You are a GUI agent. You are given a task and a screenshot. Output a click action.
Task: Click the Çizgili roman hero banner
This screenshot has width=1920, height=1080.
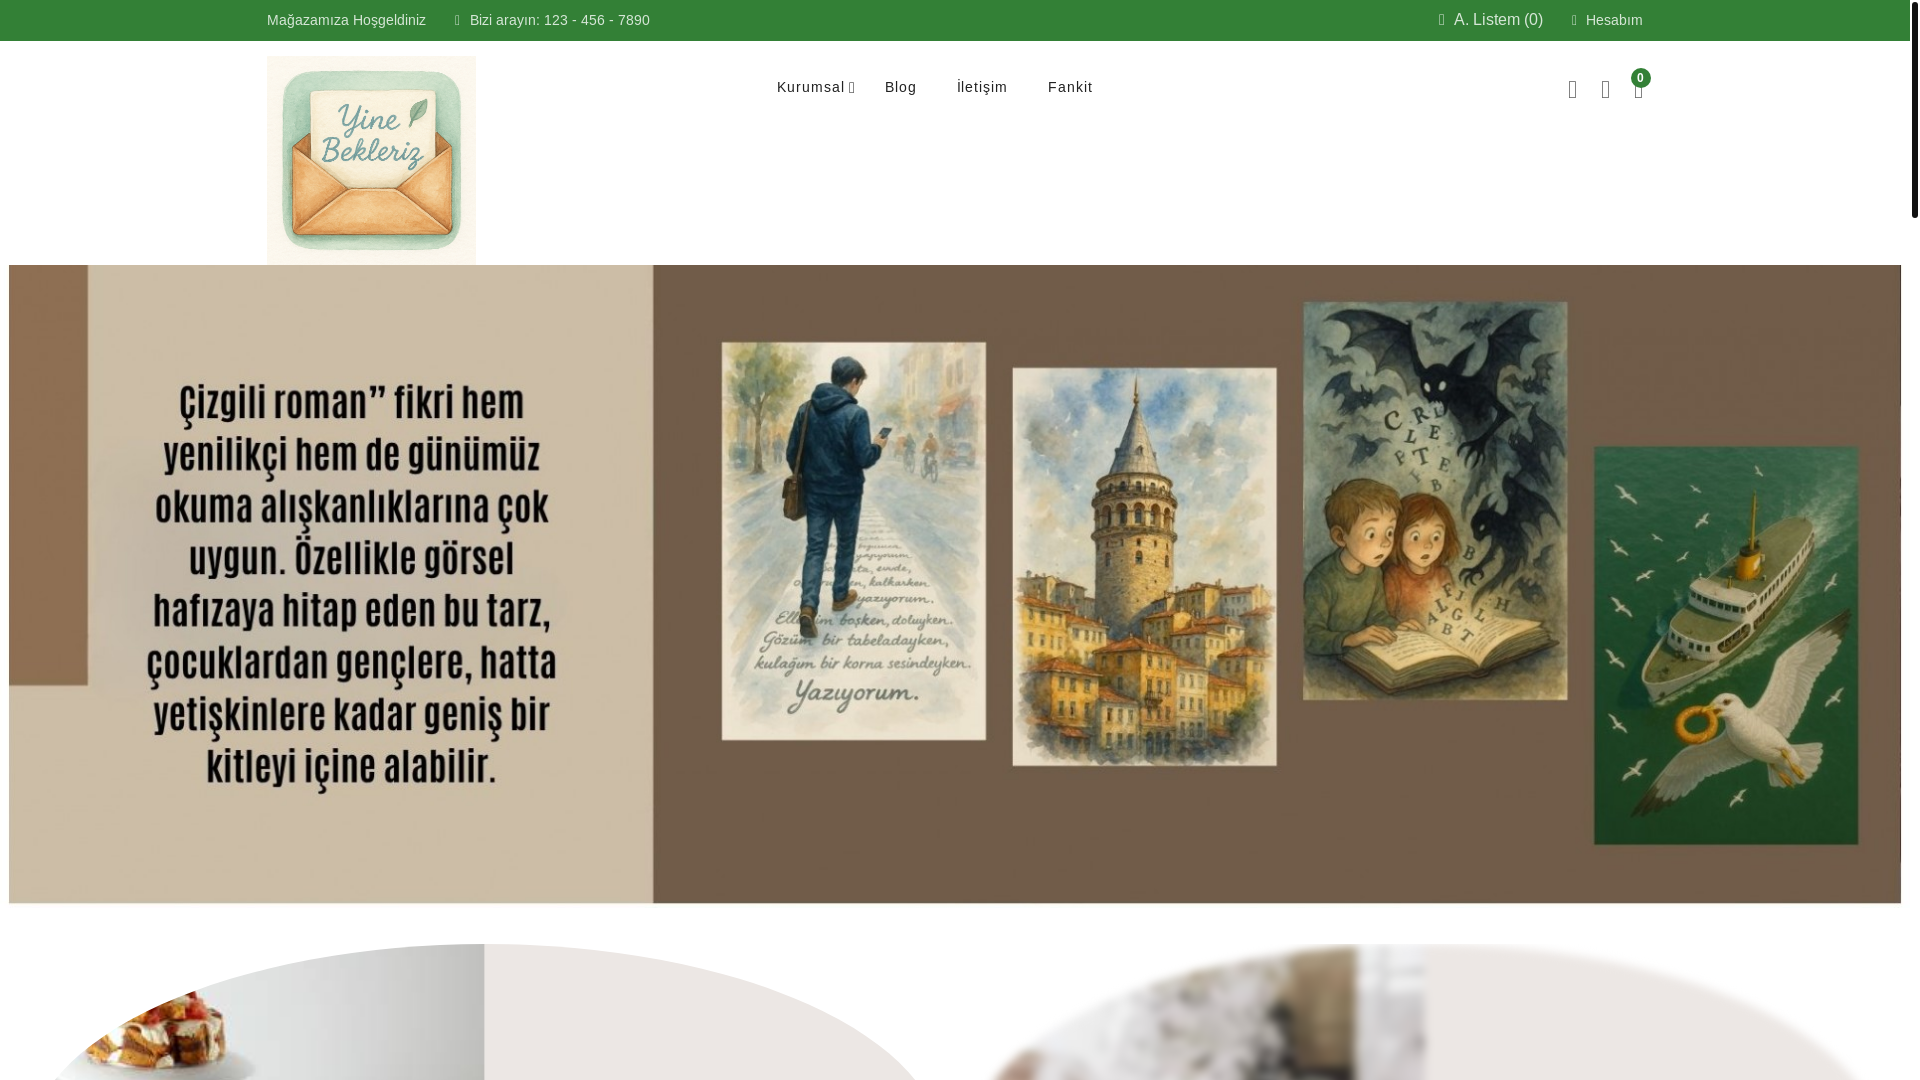955,584
